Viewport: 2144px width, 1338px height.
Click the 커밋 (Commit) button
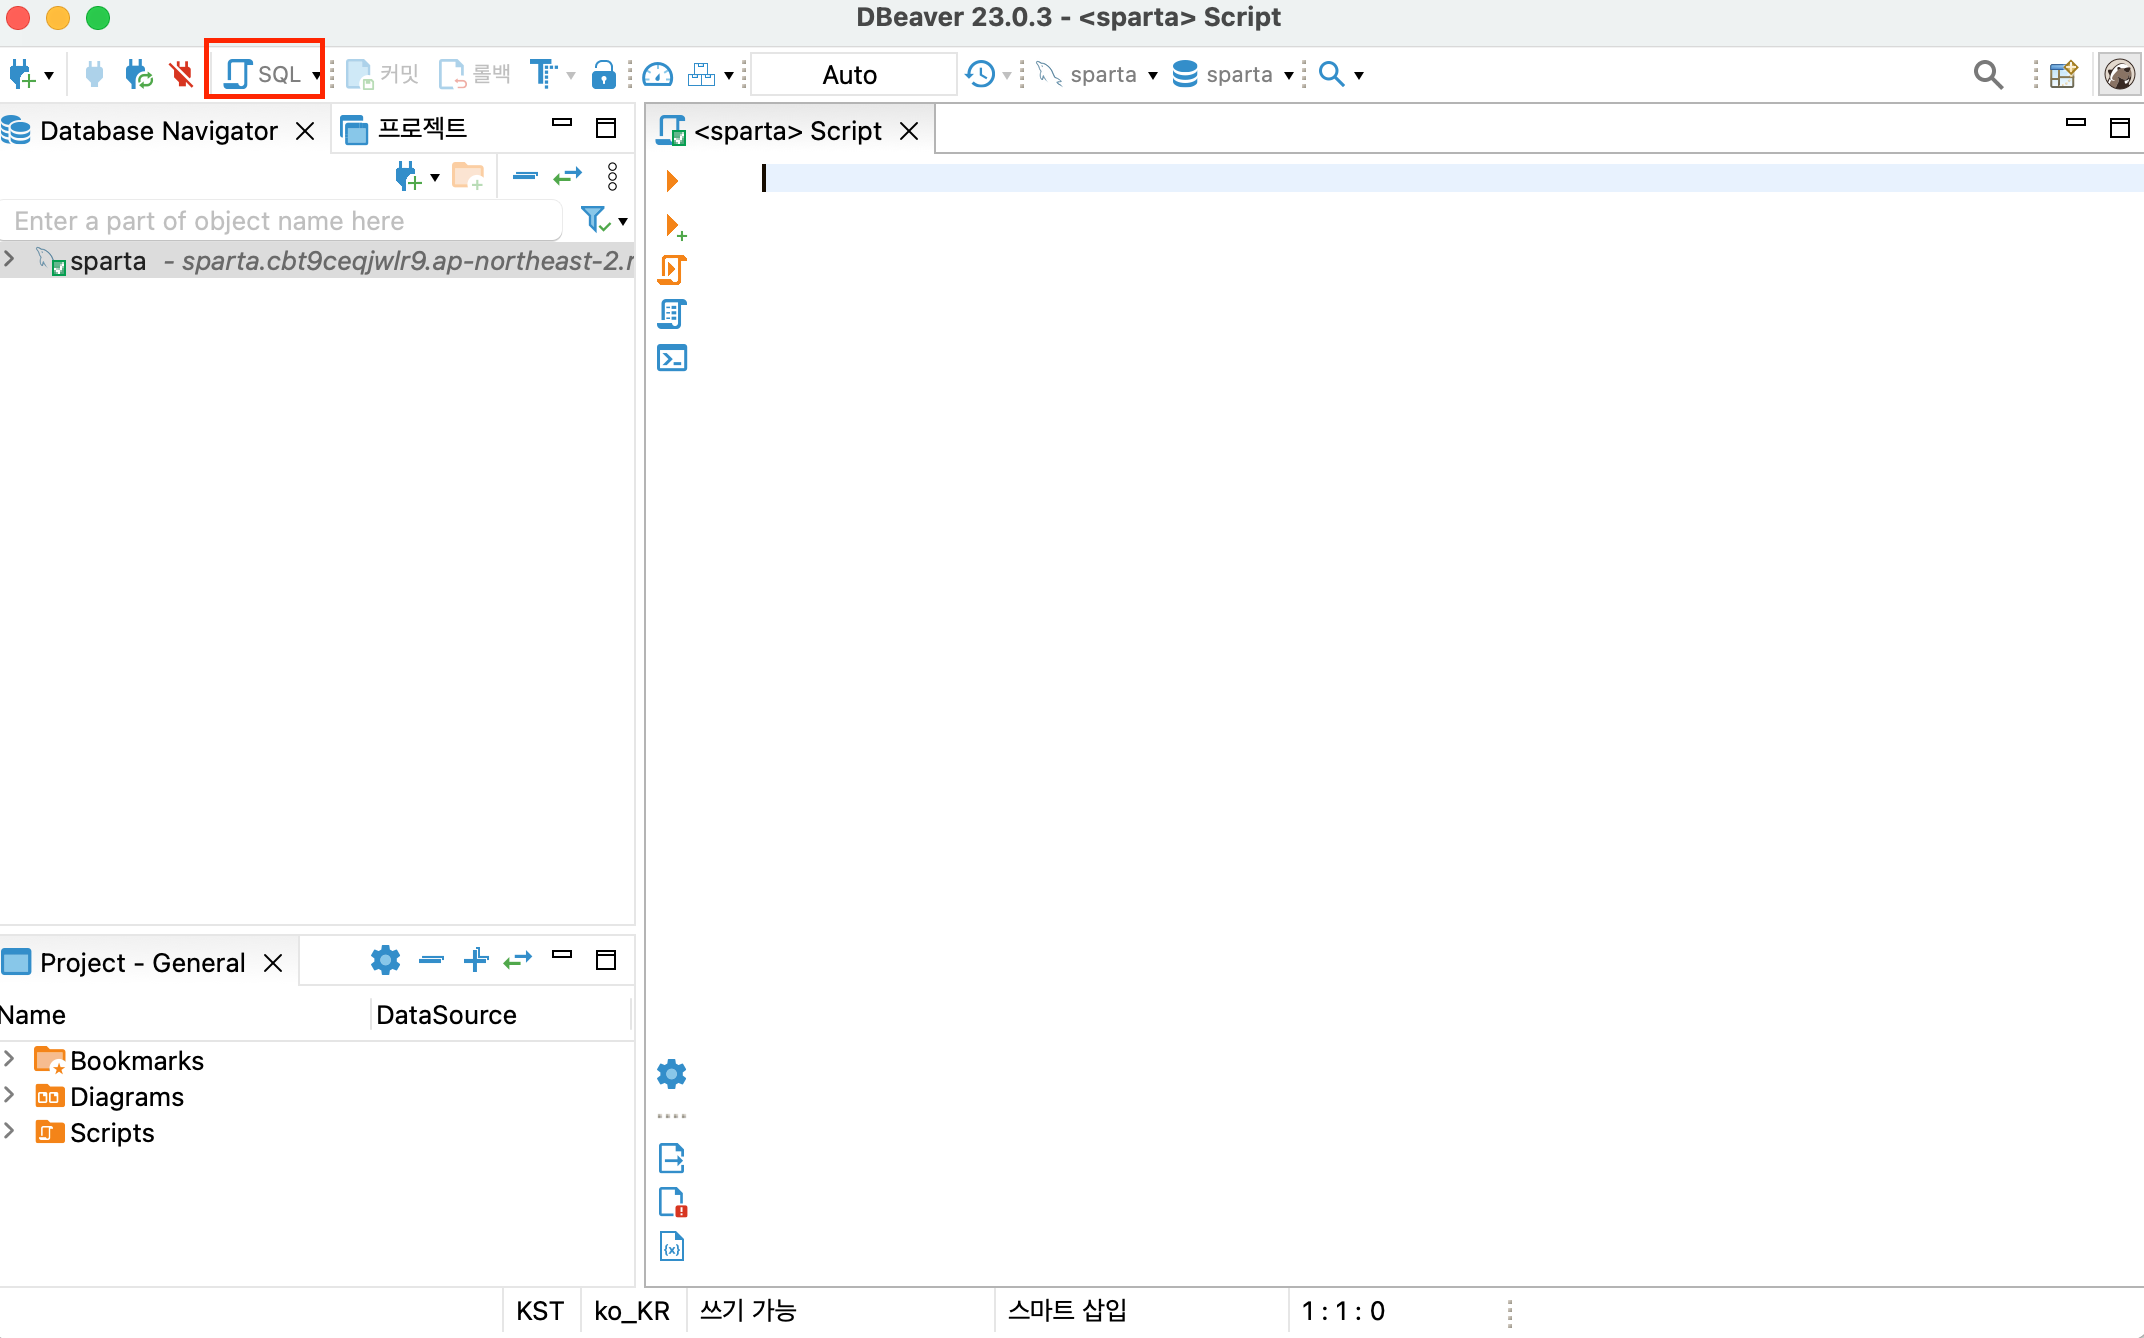pos(383,74)
